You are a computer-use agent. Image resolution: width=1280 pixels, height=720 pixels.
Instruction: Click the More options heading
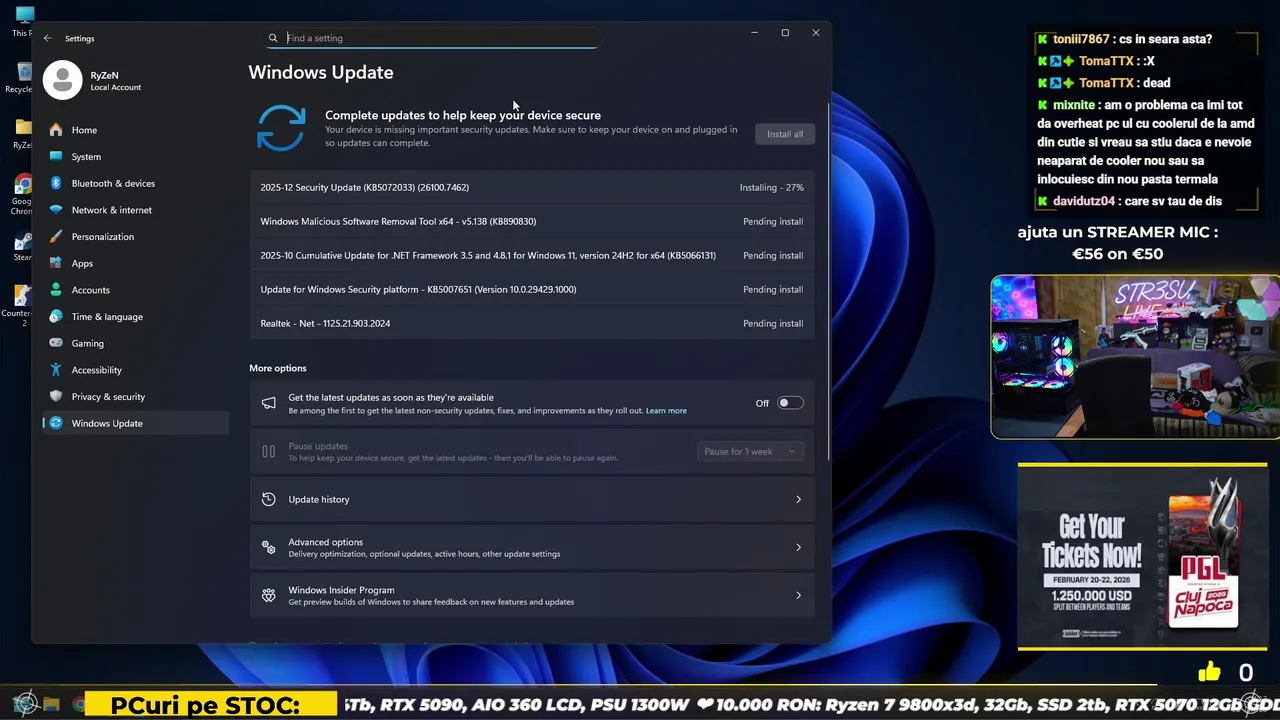[278, 368]
